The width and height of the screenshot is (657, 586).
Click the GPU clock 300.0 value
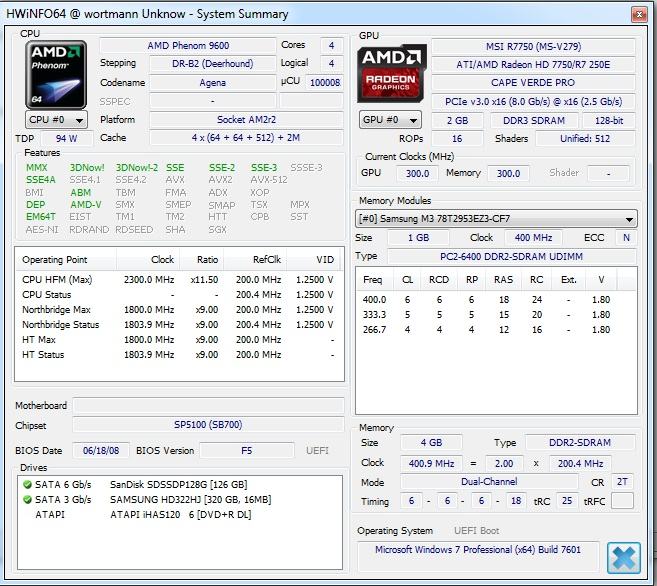(417, 173)
